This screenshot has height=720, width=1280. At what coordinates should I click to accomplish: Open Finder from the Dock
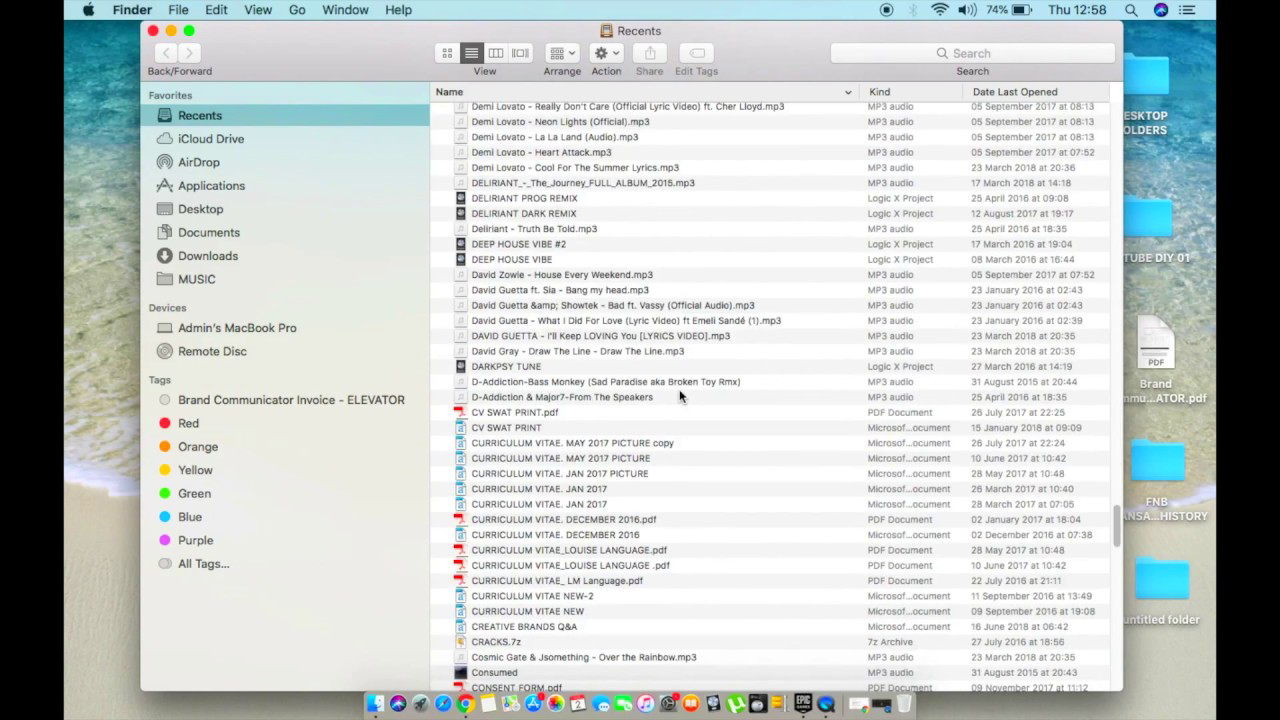click(x=375, y=704)
